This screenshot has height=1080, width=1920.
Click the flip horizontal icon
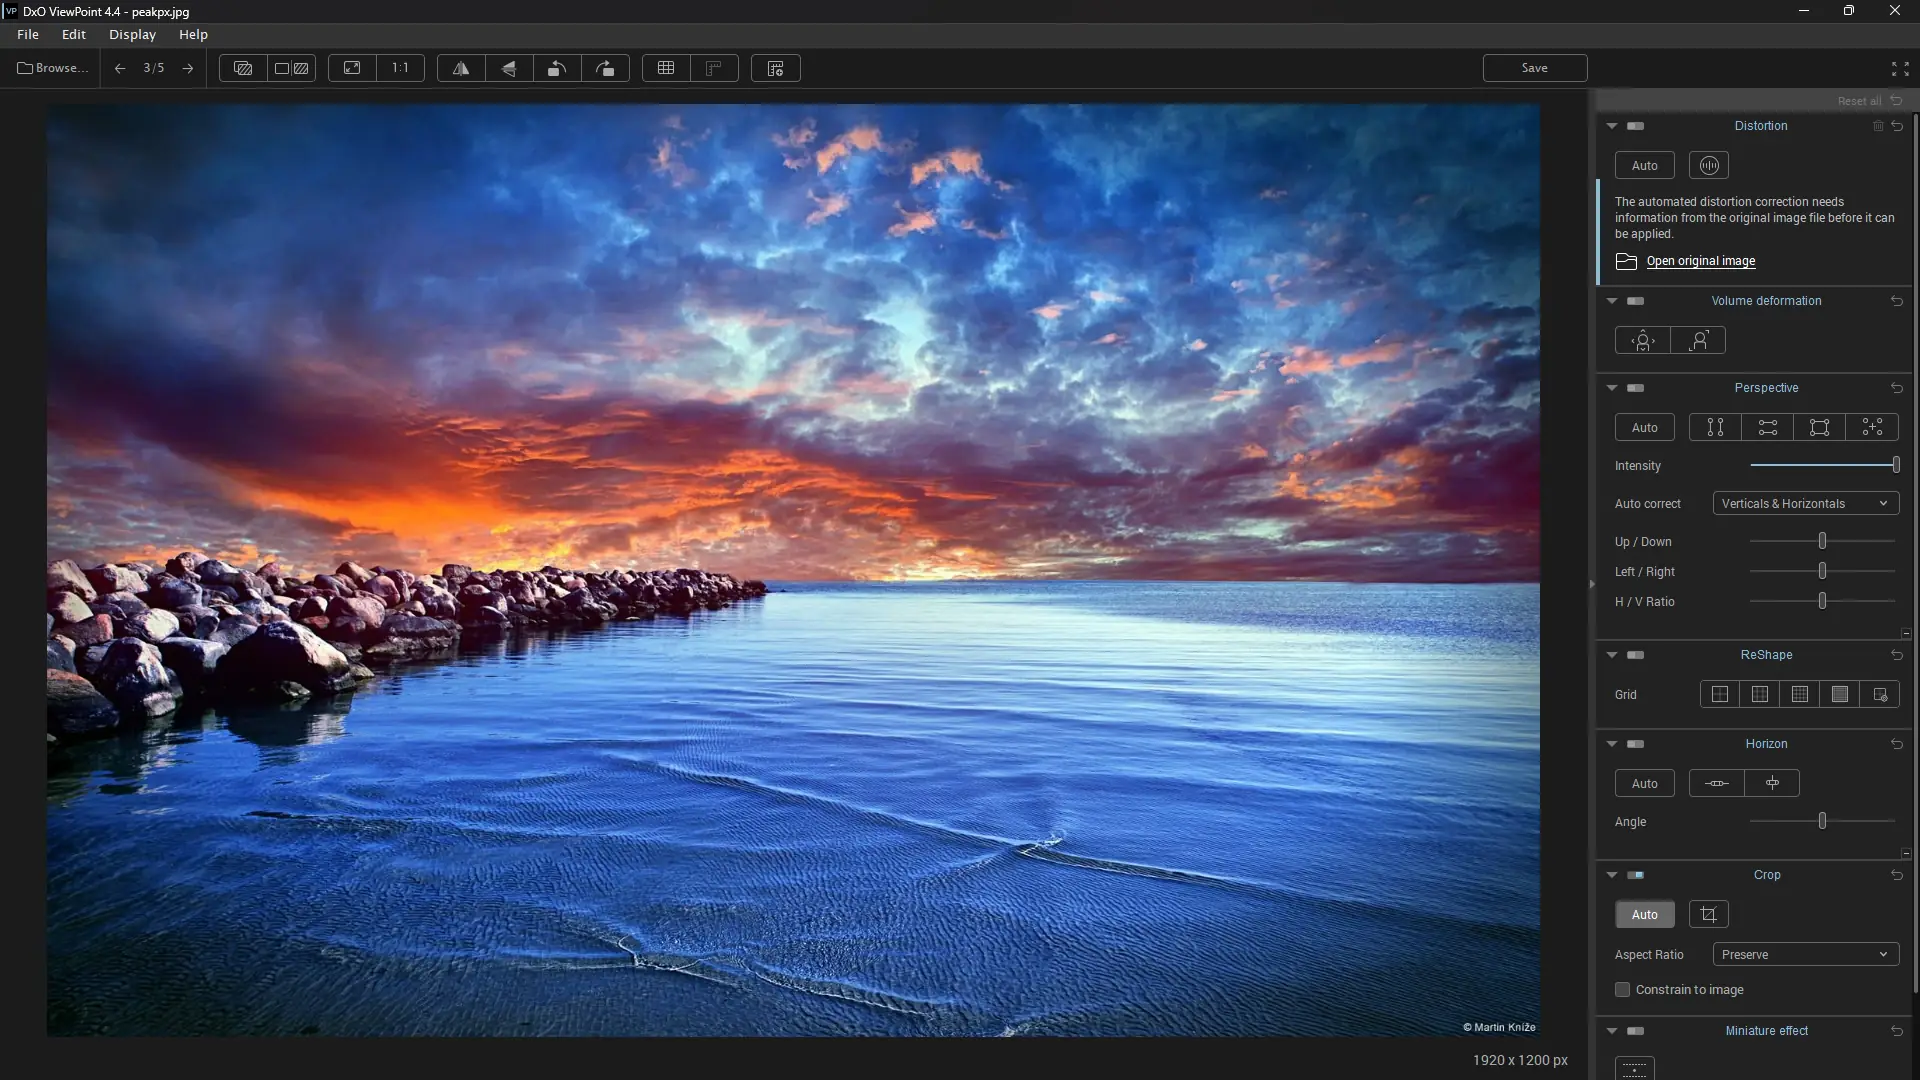pyautogui.click(x=461, y=68)
